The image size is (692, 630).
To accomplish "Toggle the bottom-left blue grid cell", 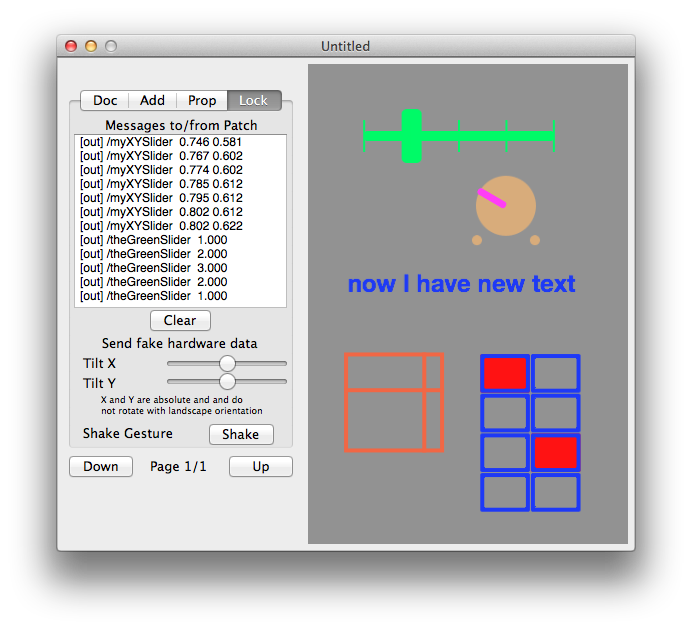I will pos(505,493).
